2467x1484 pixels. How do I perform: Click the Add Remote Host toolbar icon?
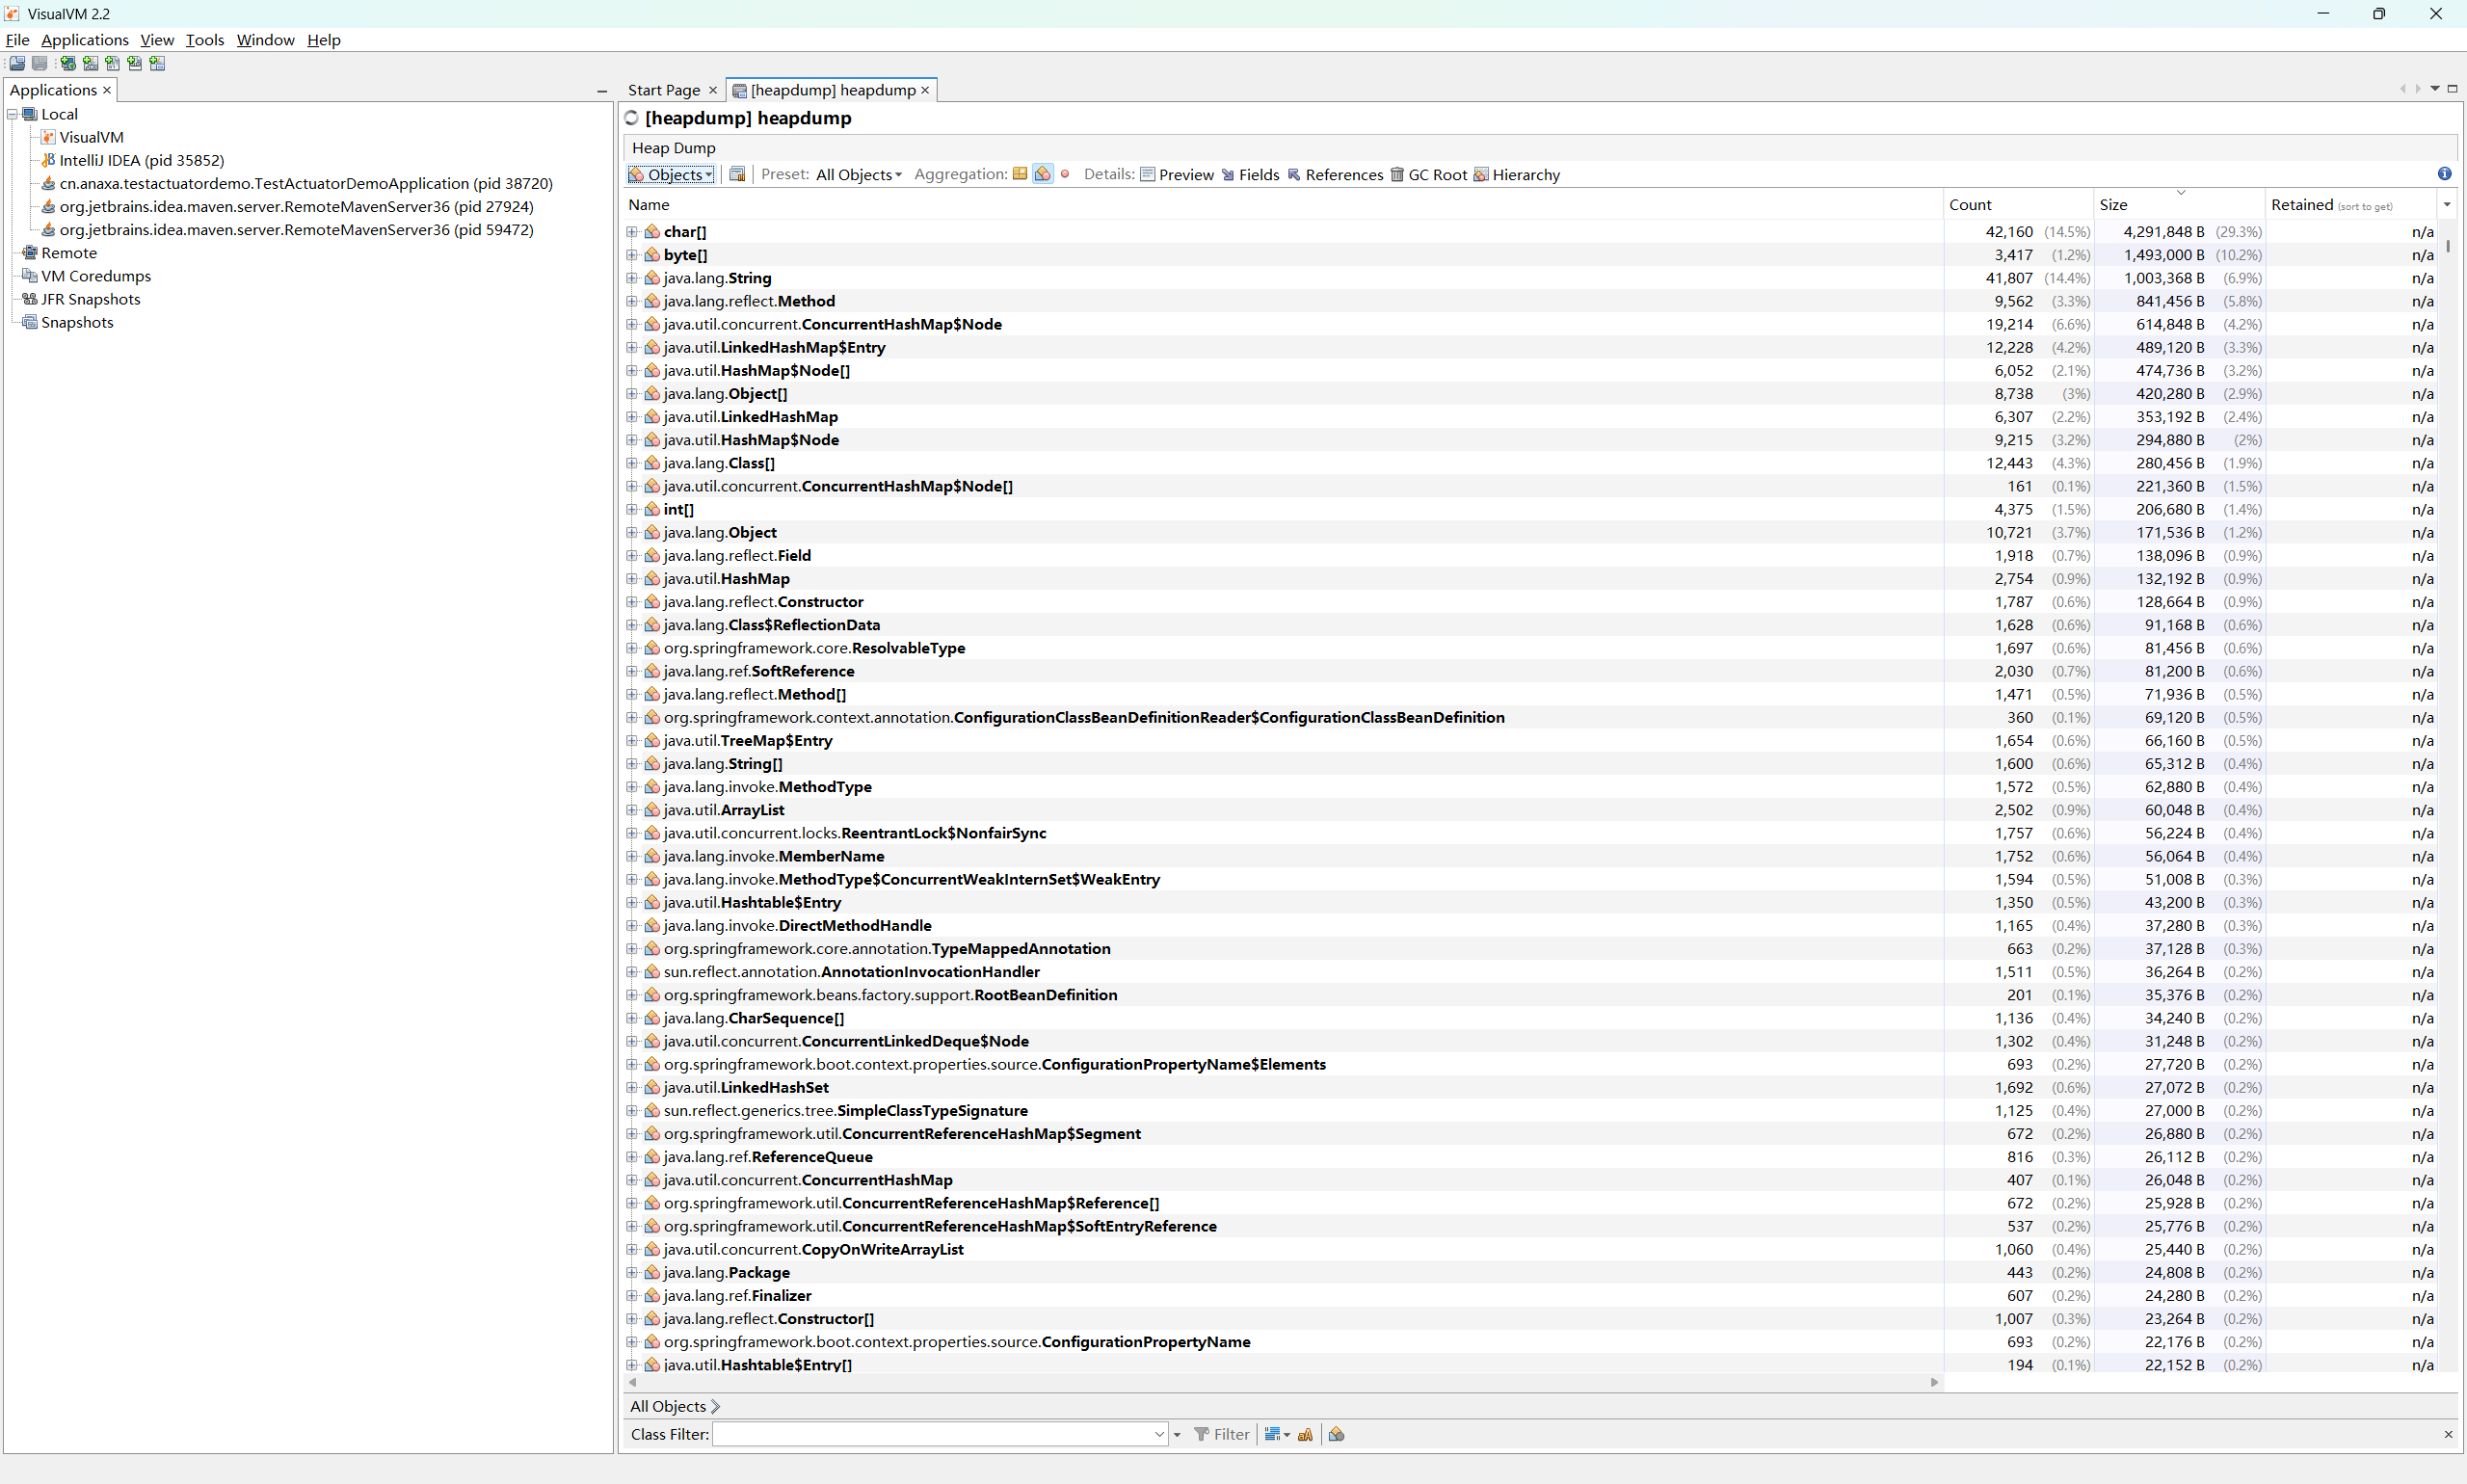(68, 63)
